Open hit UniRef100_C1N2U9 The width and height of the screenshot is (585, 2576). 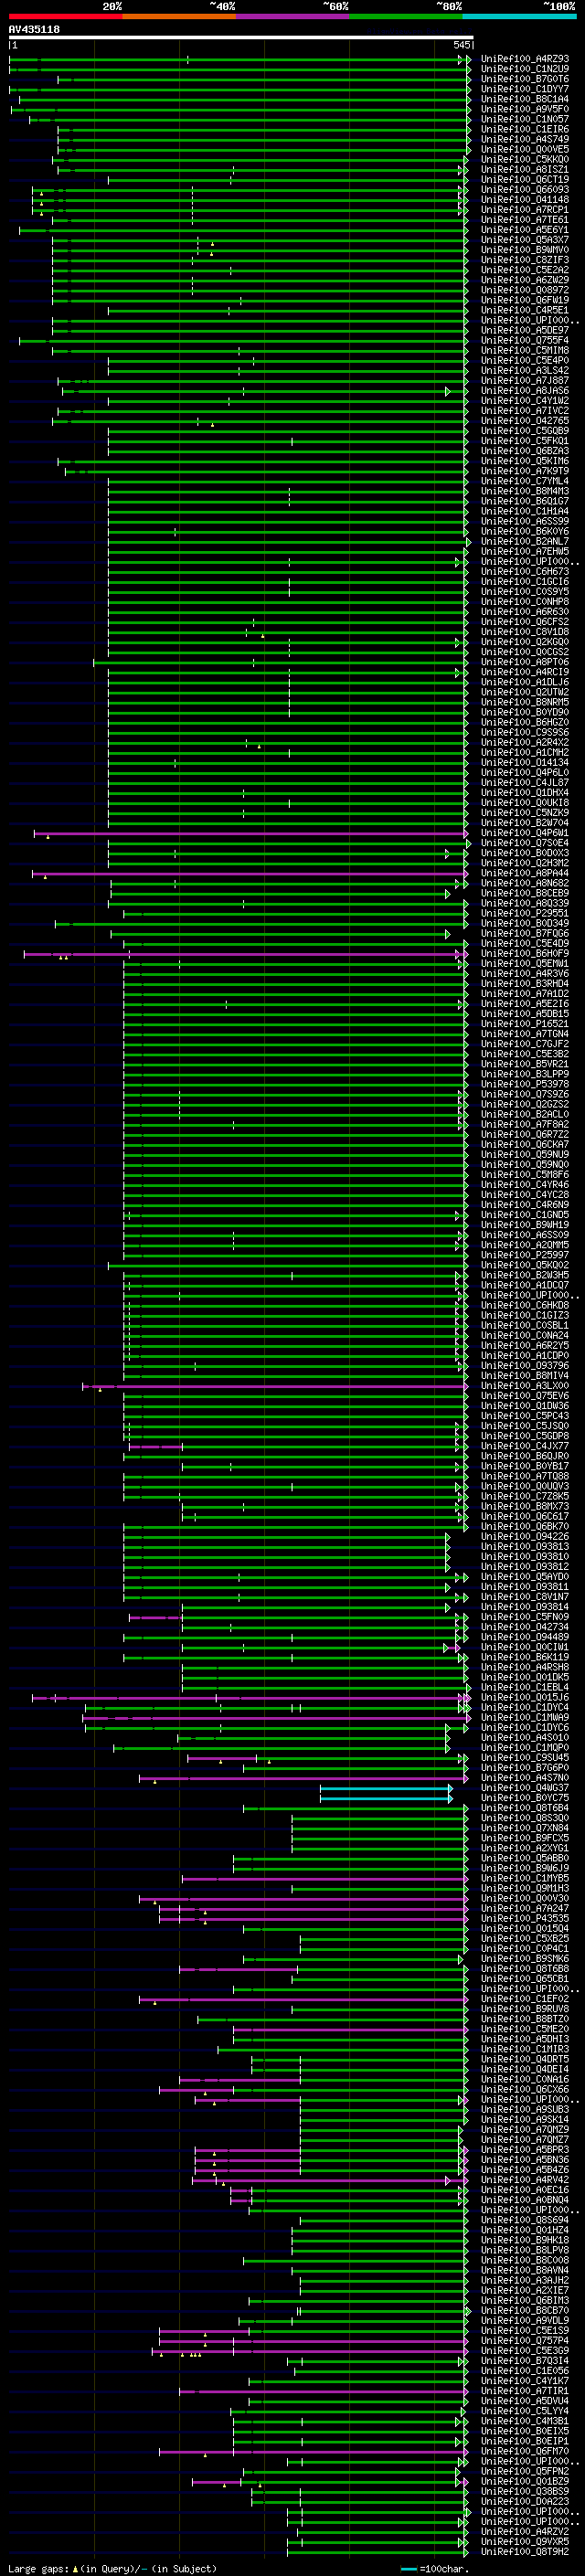tap(525, 69)
